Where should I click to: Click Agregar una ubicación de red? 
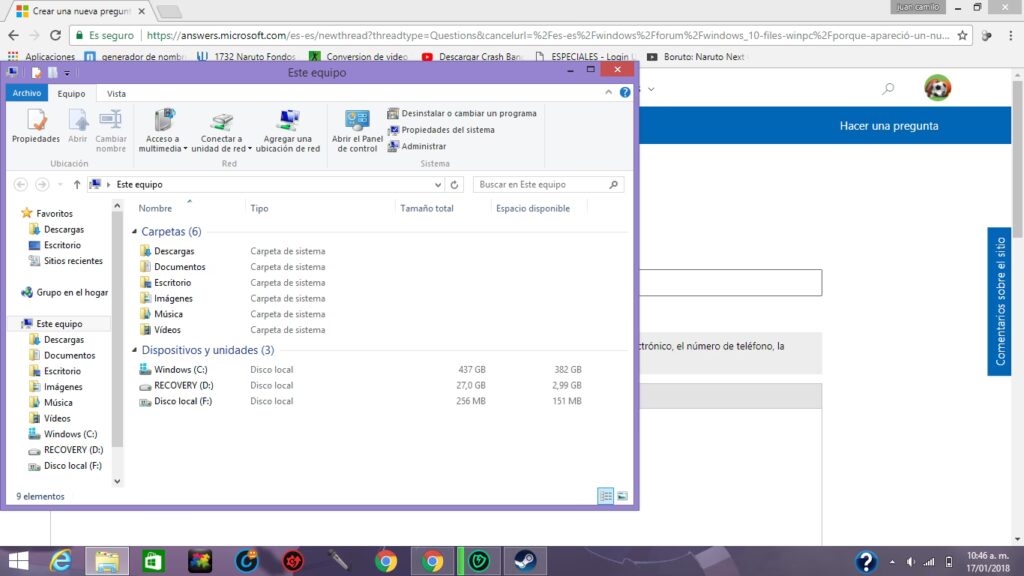click(287, 131)
